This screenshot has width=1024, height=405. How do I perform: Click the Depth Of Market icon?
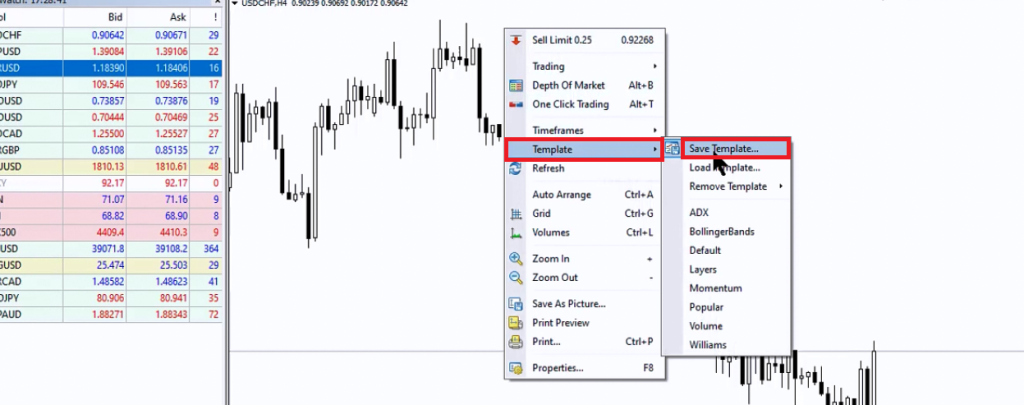pos(516,85)
